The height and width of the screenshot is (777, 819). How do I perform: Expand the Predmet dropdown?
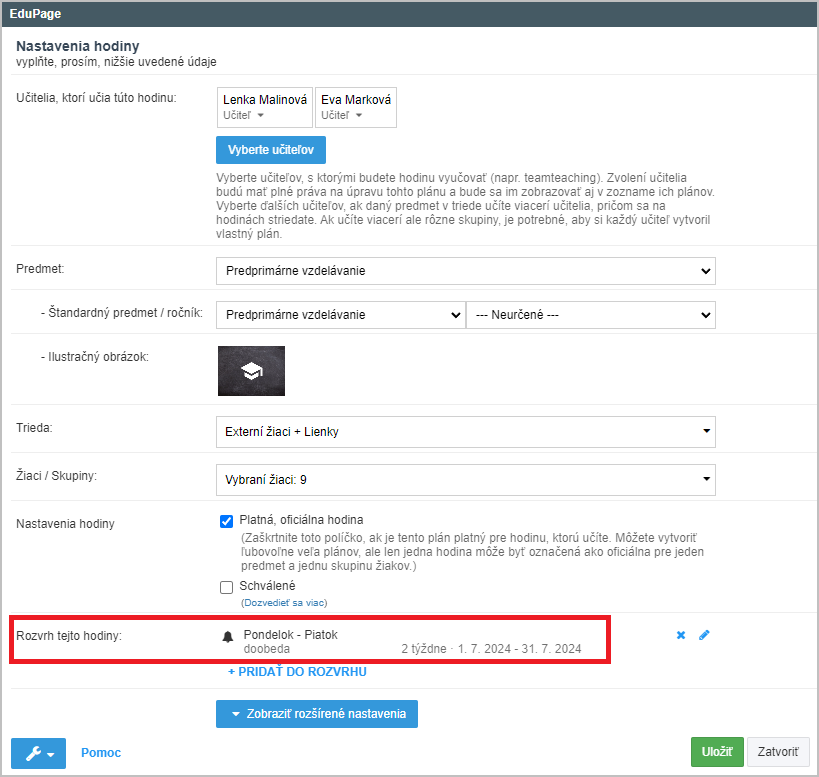coord(466,271)
